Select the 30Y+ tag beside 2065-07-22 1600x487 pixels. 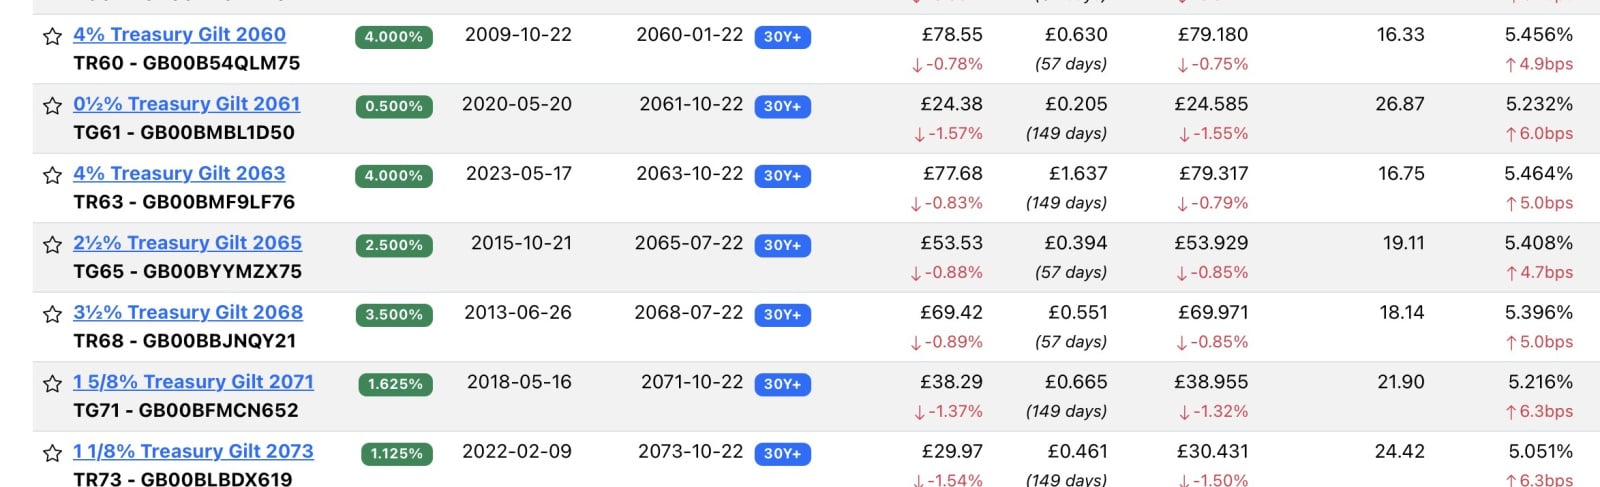782,245
